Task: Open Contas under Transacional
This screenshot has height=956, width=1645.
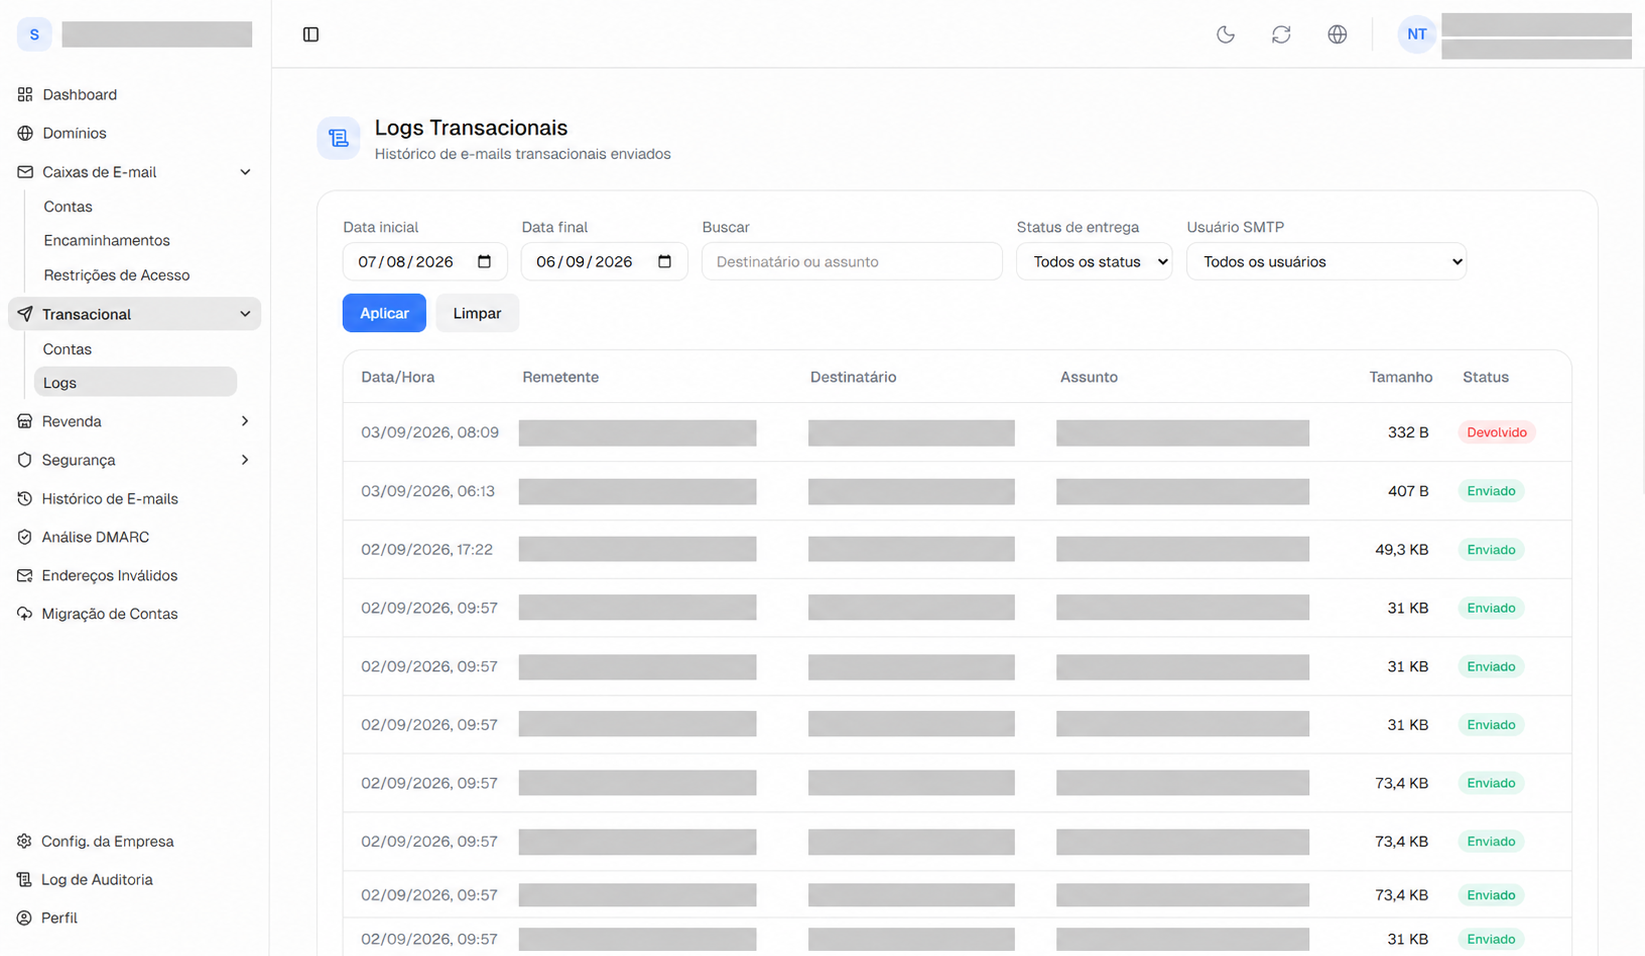Action: pos(67,349)
